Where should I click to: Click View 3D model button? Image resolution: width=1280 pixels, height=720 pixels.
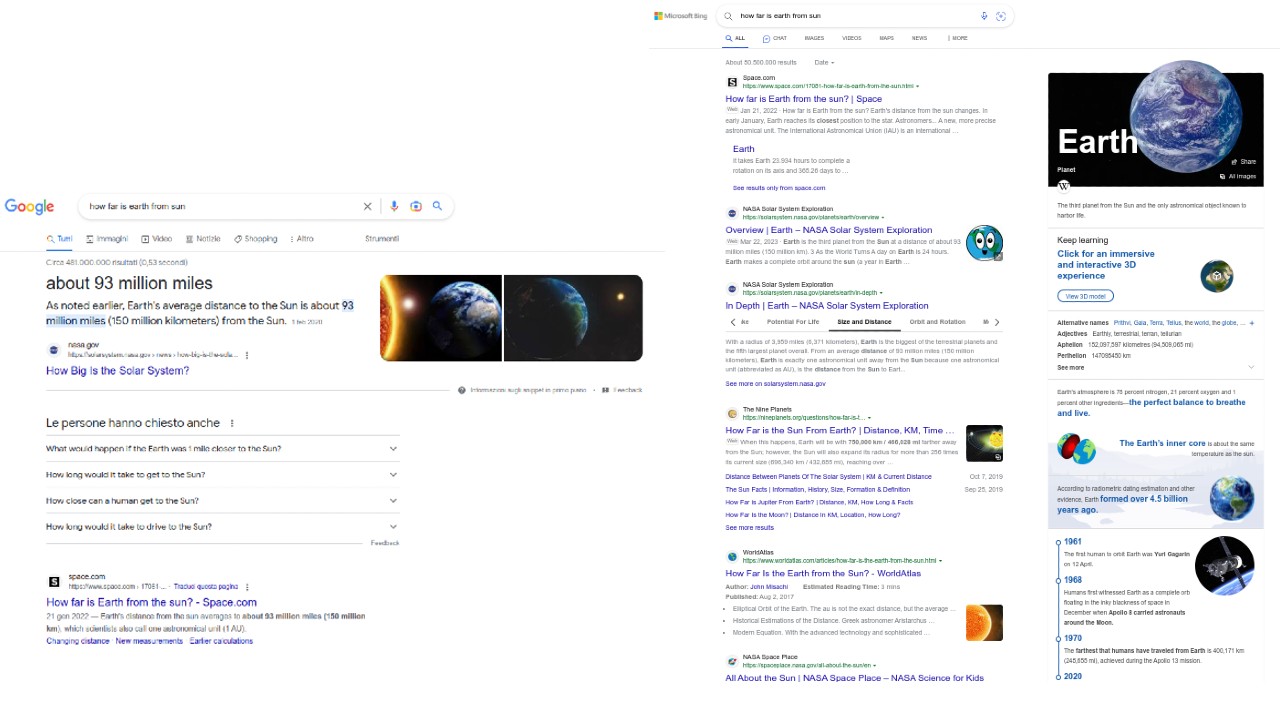(1085, 296)
